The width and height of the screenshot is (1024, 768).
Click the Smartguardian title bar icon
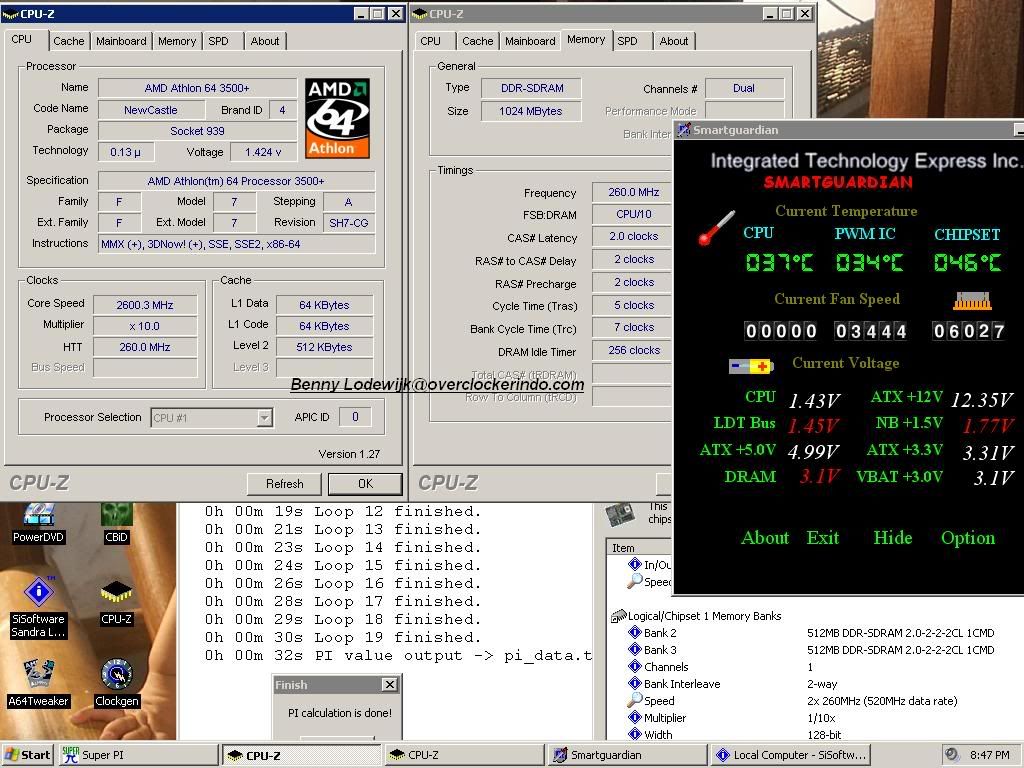coord(684,129)
